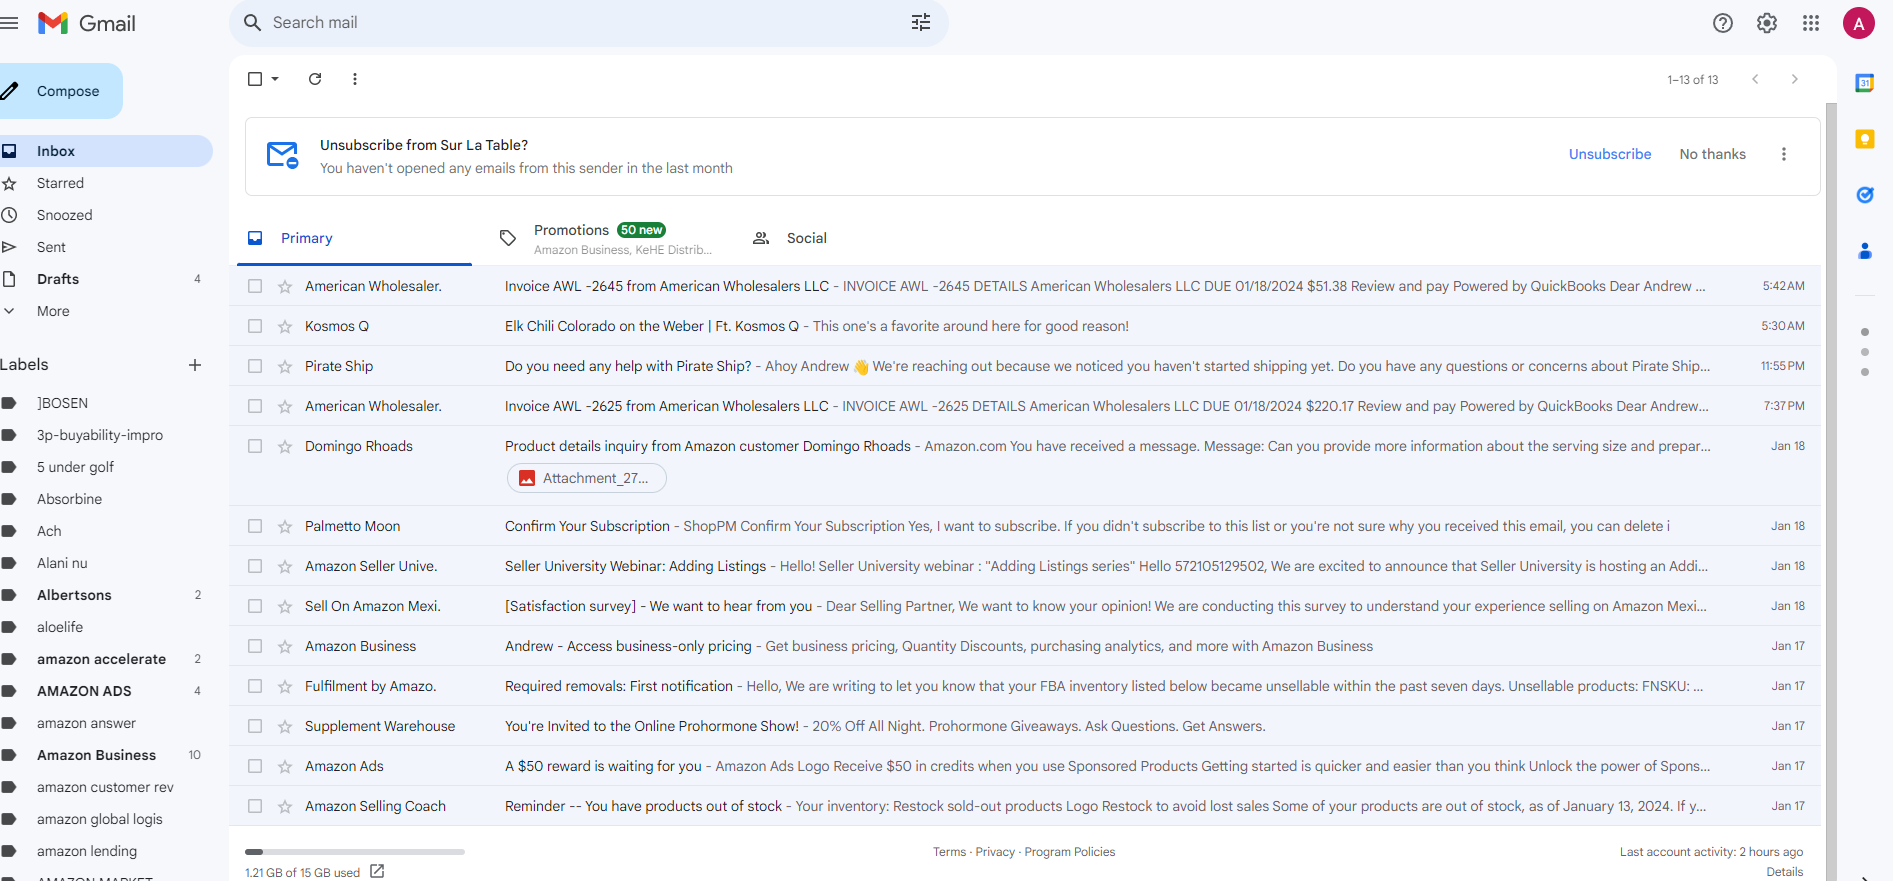Open the Sent folder
The height and width of the screenshot is (881, 1893).
pyautogui.click(x=51, y=247)
